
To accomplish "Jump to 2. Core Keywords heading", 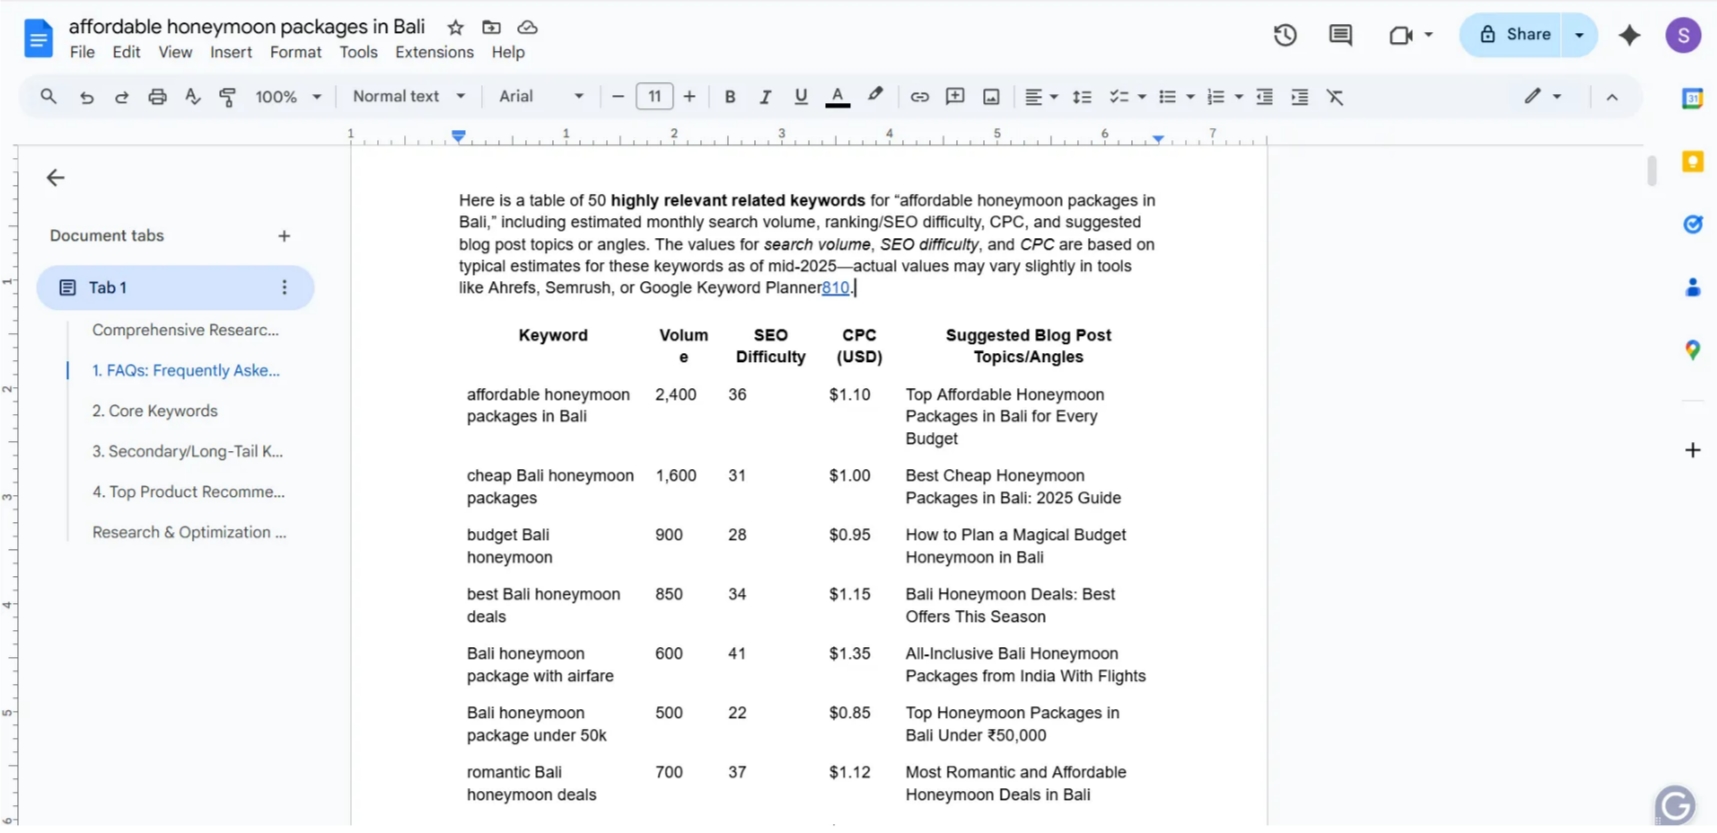I will (x=155, y=411).
